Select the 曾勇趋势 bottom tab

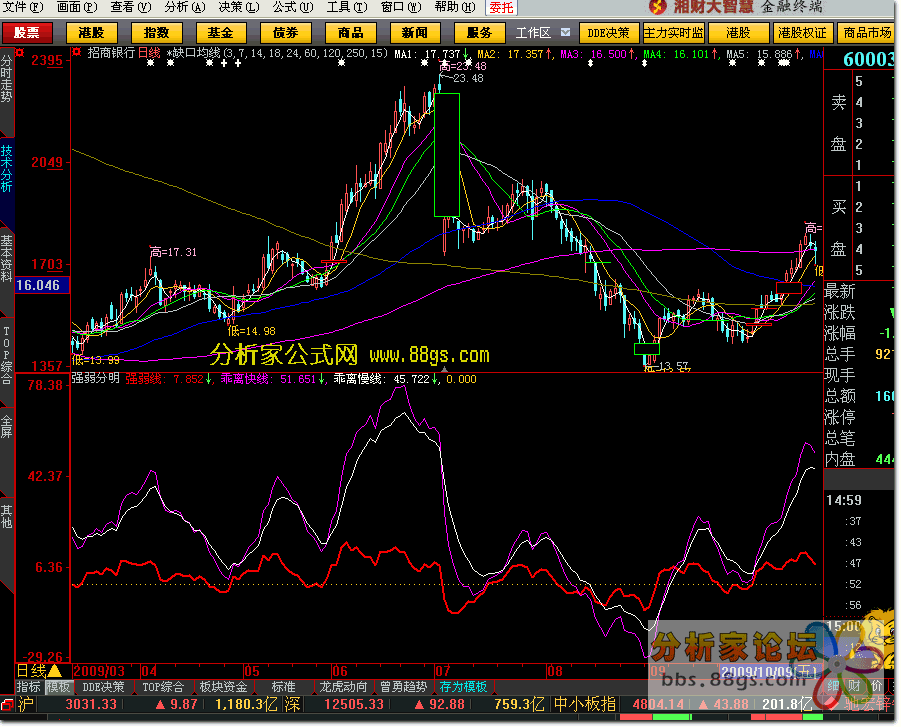coord(403,687)
